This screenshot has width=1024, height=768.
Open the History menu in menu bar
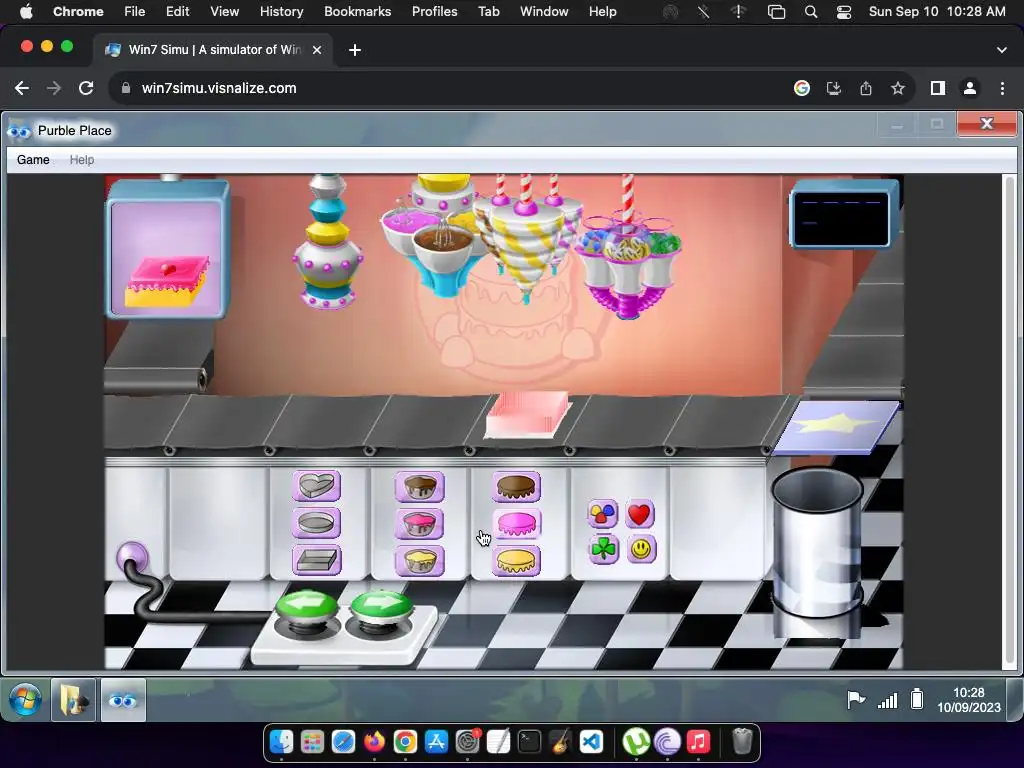[x=281, y=11]
